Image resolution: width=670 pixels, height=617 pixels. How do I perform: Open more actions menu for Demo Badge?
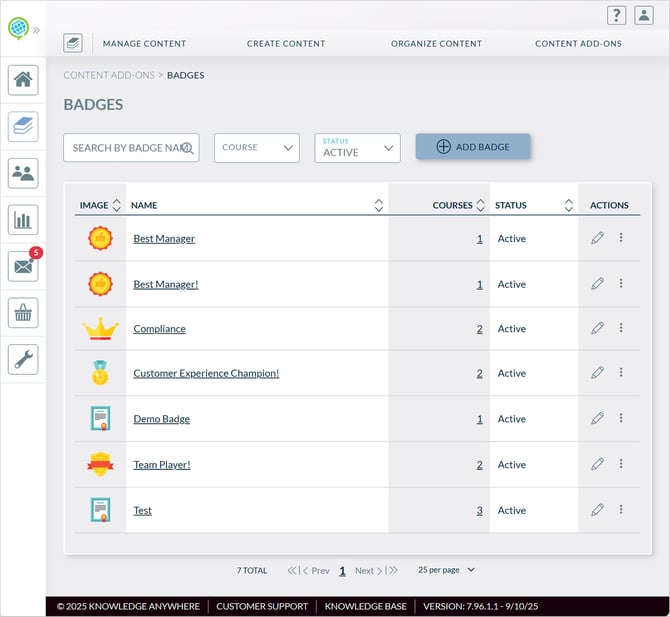pos(621,418)
